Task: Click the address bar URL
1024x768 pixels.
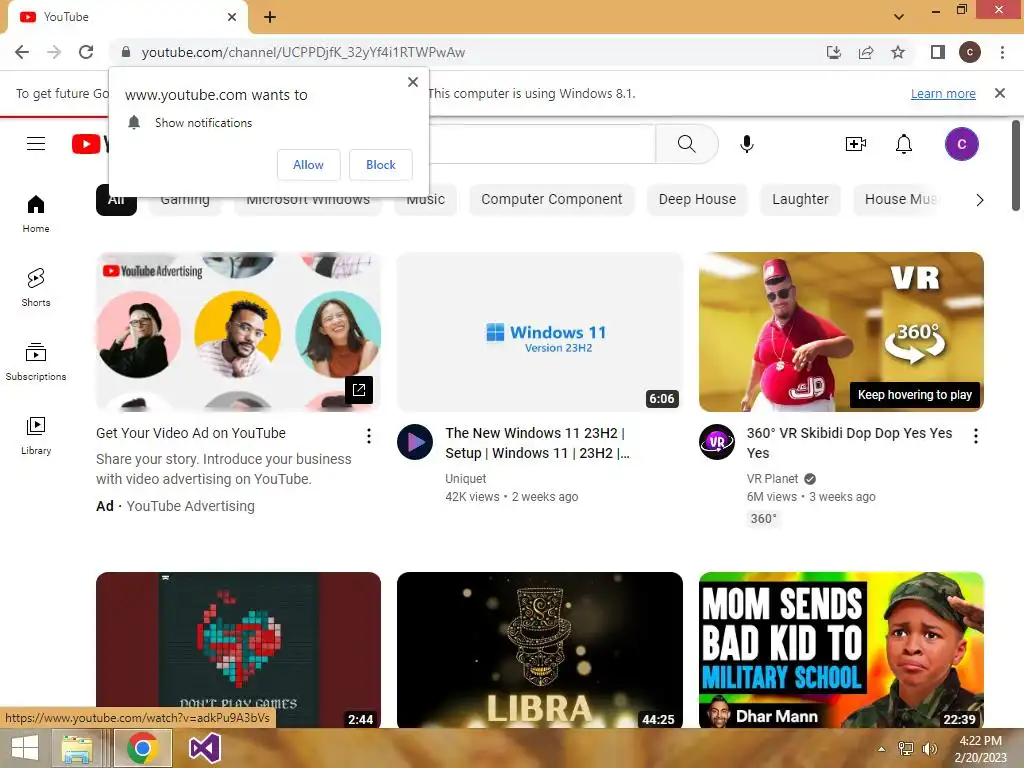Action: (x=303, y=52)
